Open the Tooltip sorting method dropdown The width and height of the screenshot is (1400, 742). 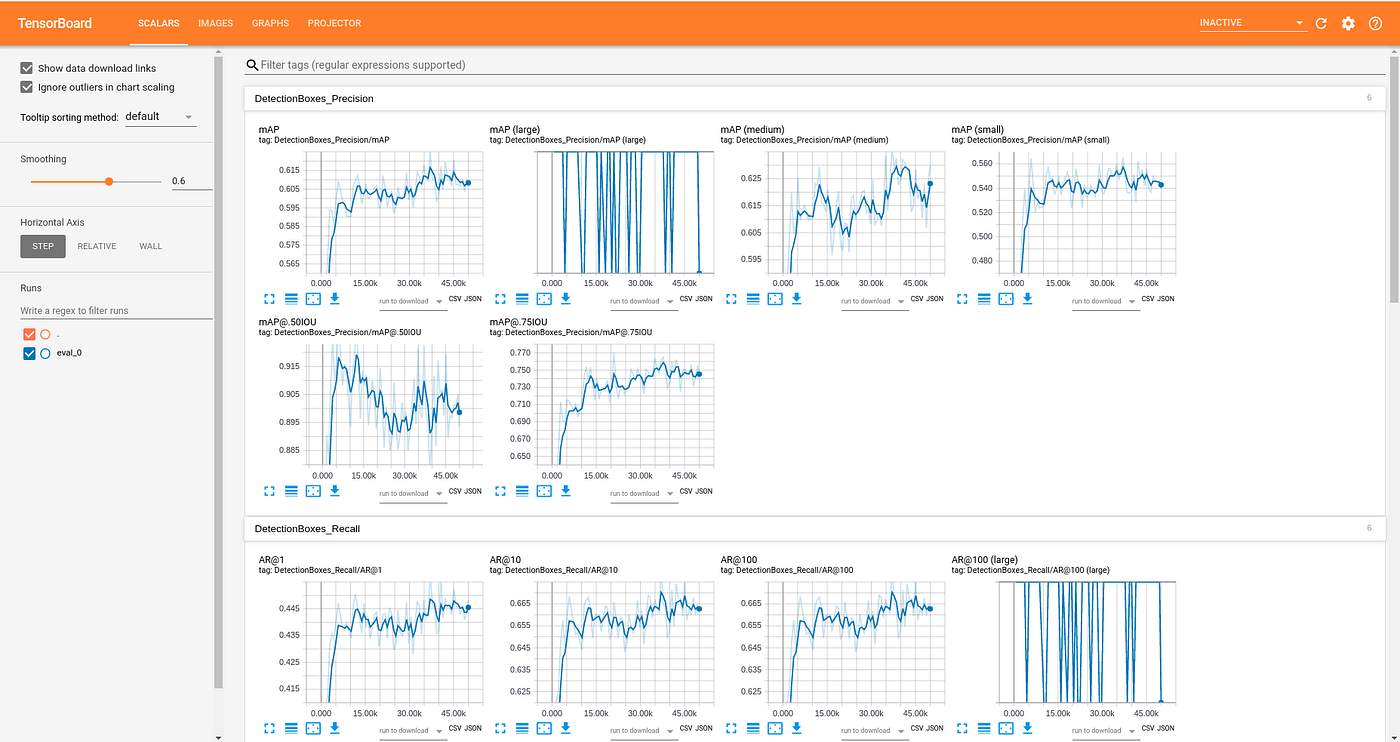tap(160, 117)
